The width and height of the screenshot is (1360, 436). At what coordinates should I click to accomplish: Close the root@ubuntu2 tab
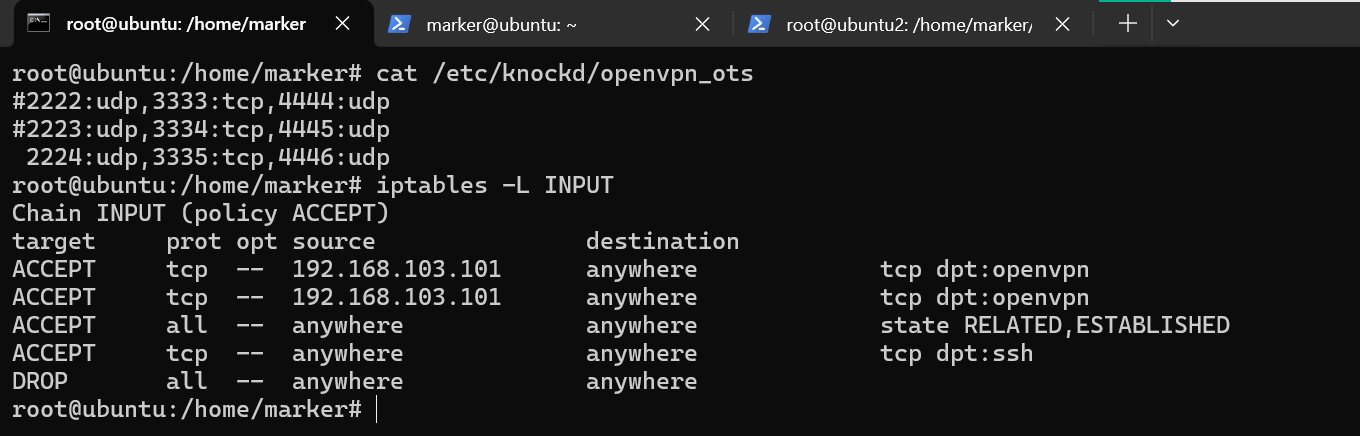pos(1062,24)
